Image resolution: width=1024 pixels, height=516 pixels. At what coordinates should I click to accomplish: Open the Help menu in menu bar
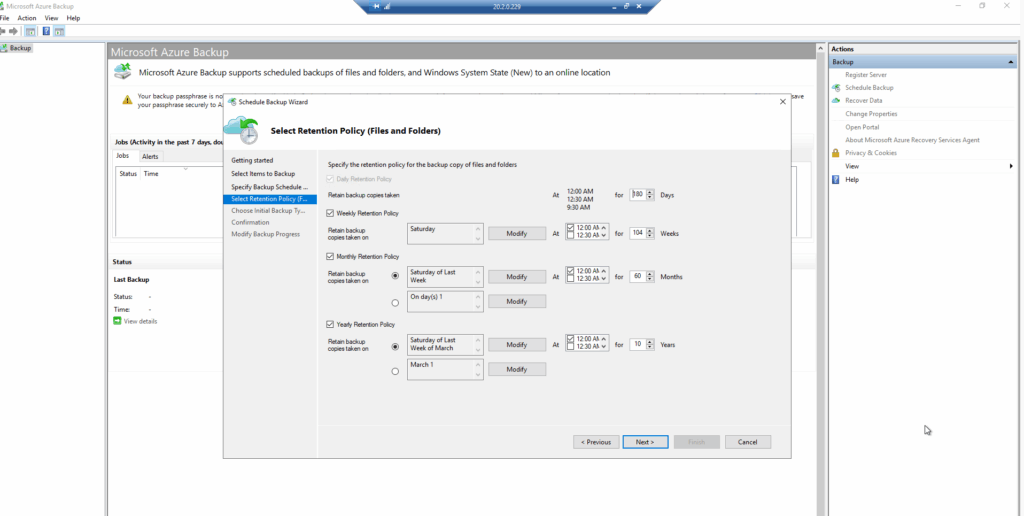coord(73,18)
